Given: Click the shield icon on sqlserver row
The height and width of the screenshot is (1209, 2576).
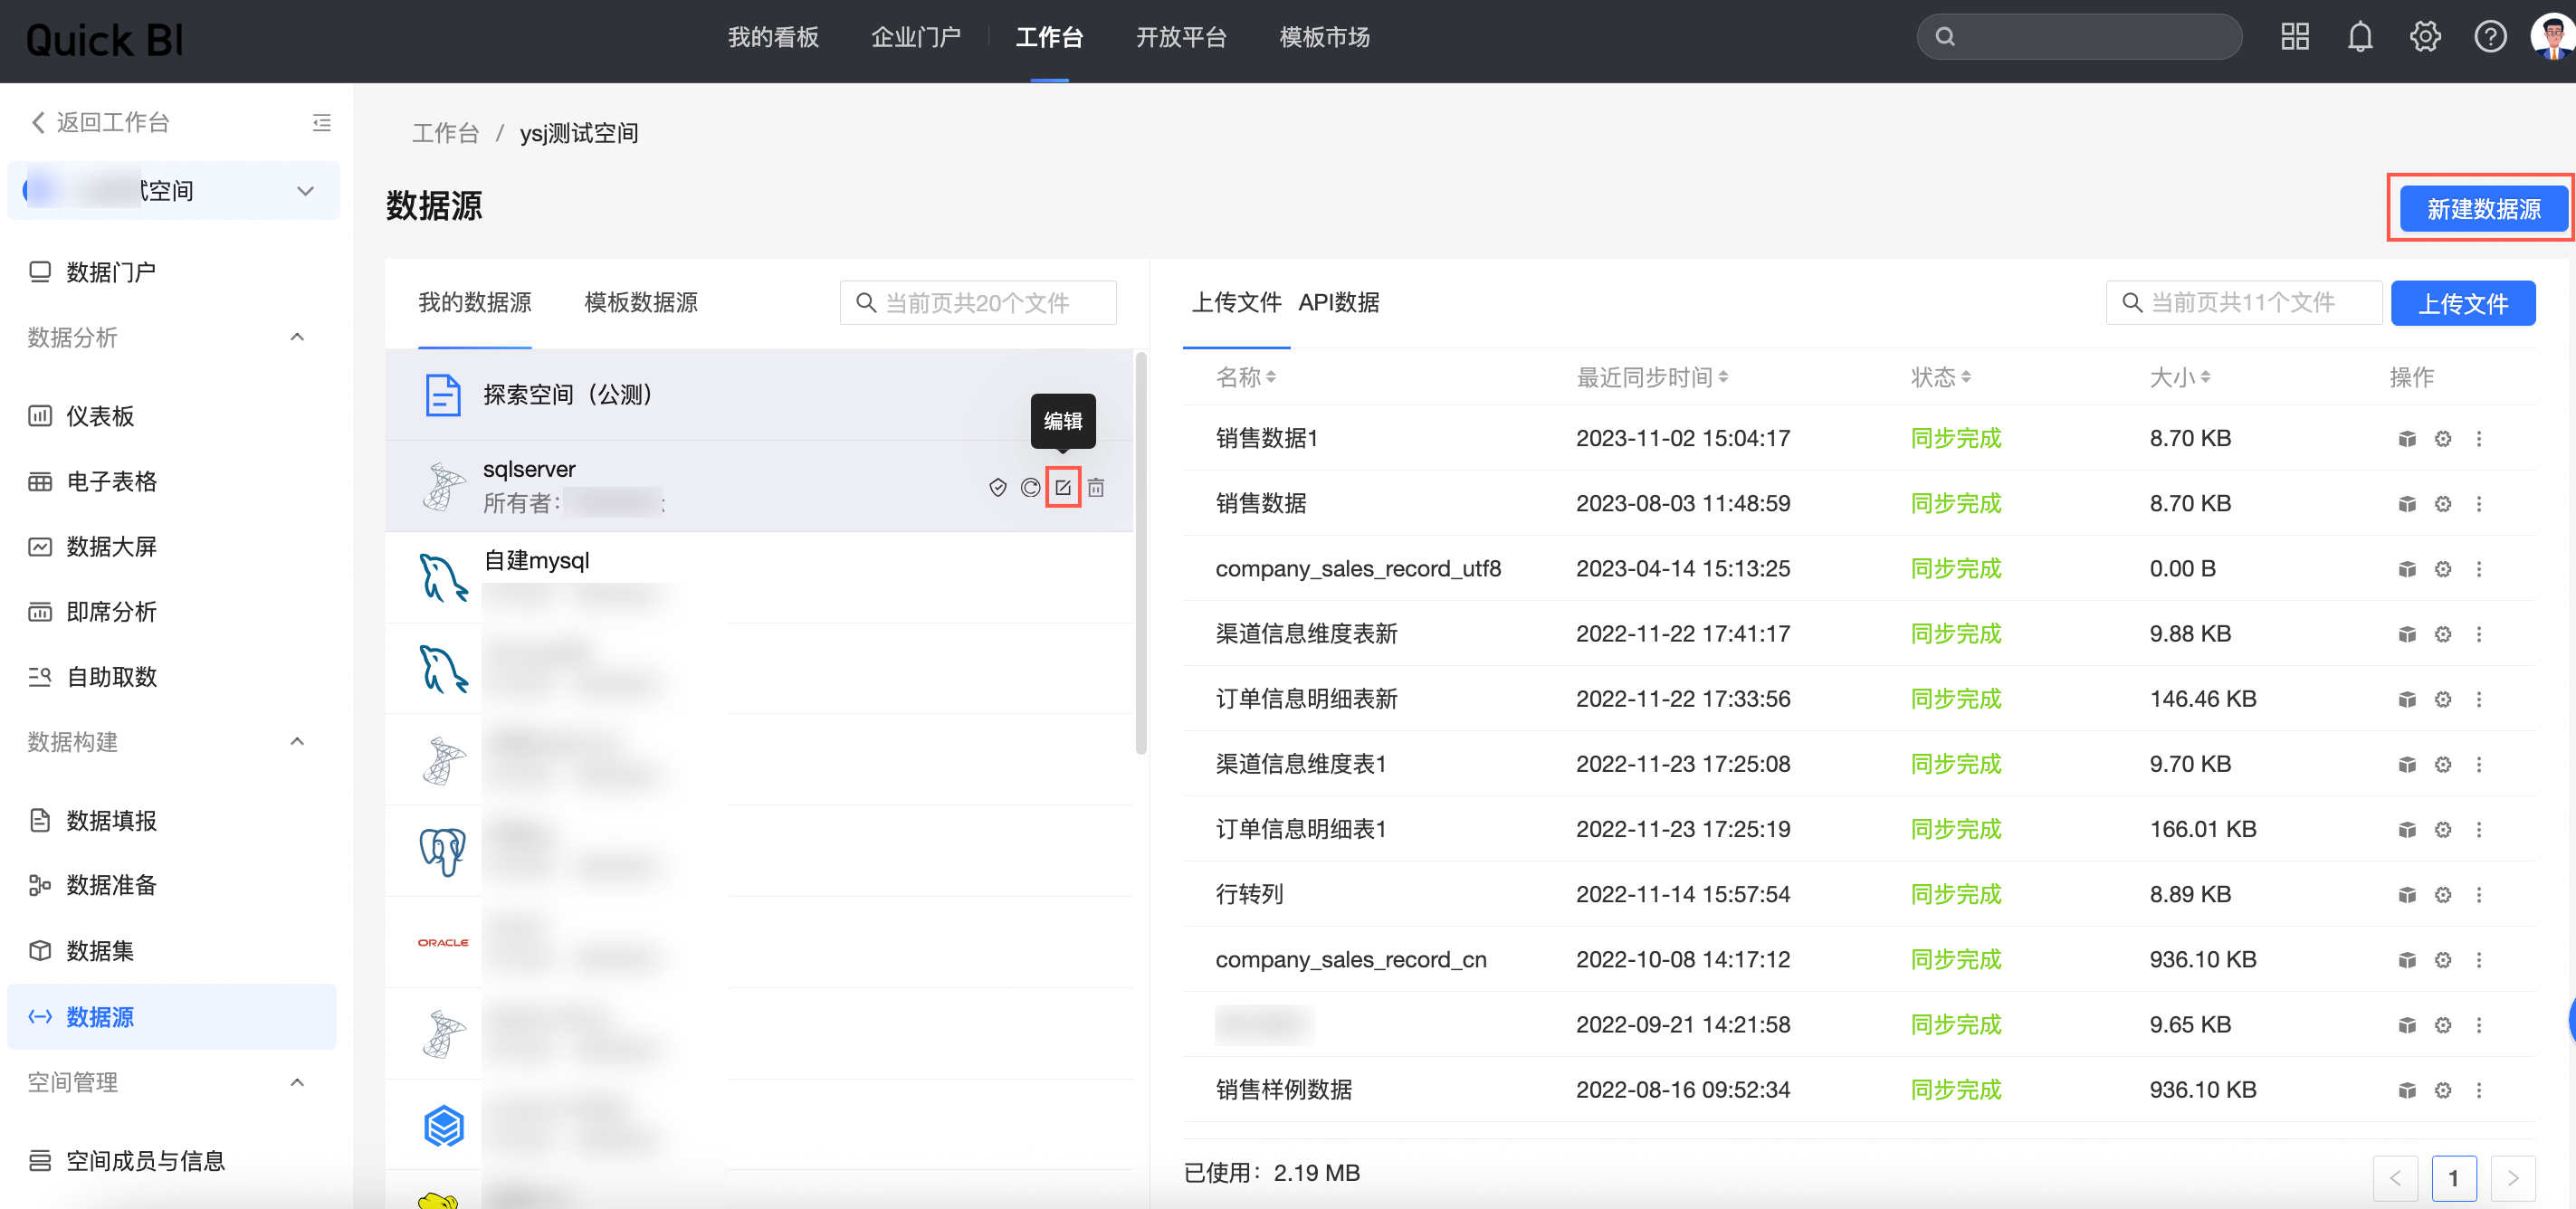Looking at the screenshot, I should [x=997, y=487].
